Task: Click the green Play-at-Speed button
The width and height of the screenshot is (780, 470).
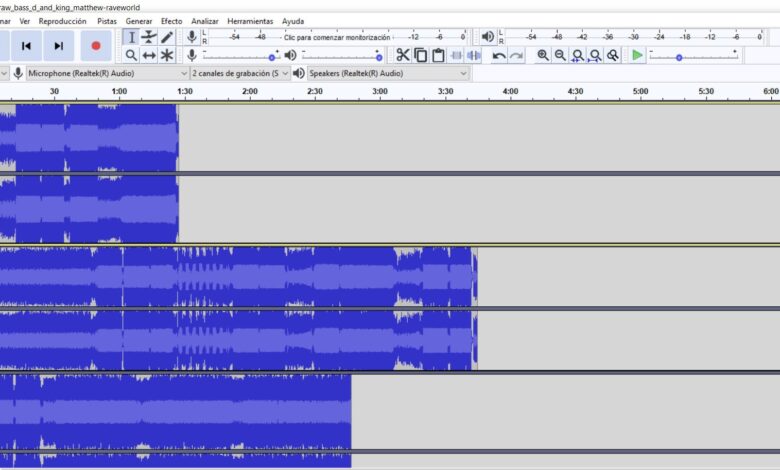Action: 637,55
